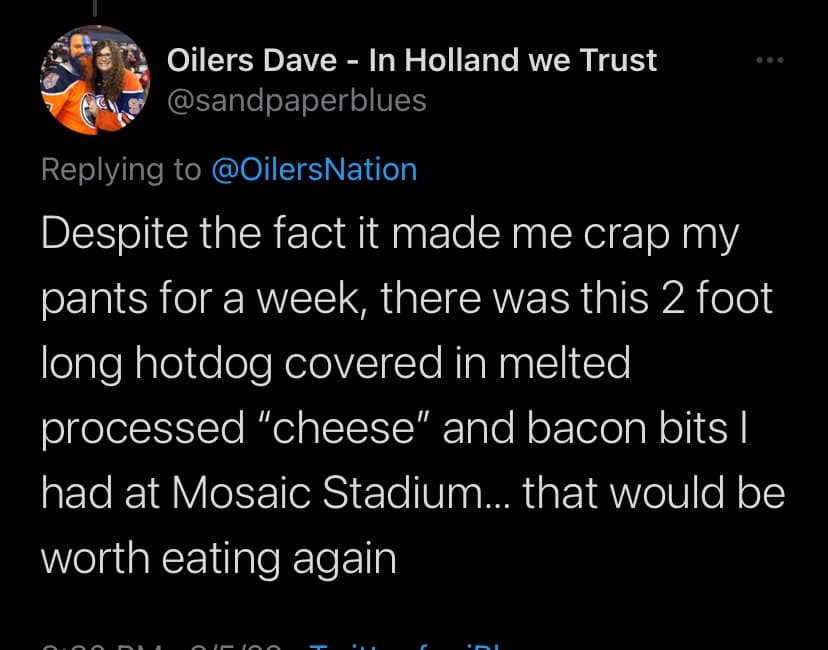Open the tweet's more options ellipsis icon

point(769,61)
